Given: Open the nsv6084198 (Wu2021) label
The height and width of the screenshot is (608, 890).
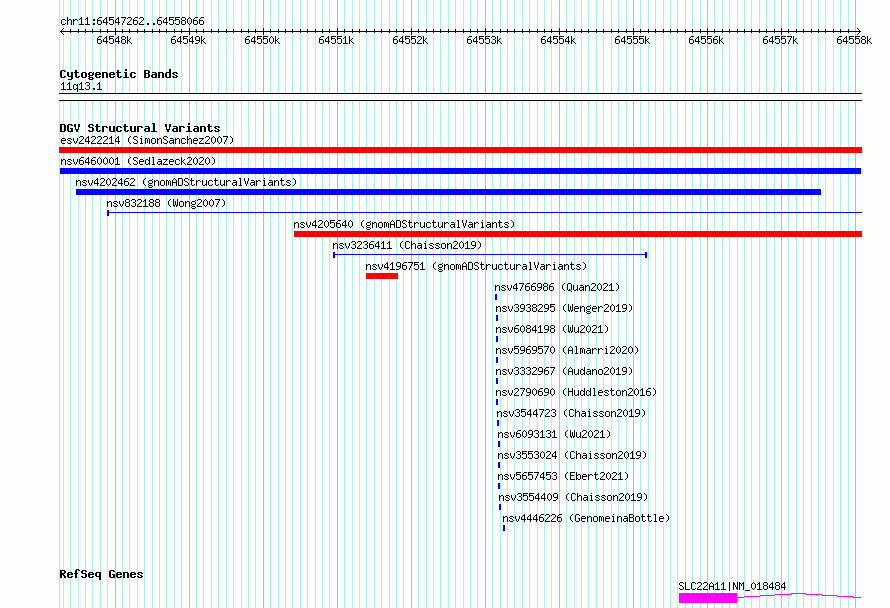Looking at the screenshot, I should [x=552, y=329].
